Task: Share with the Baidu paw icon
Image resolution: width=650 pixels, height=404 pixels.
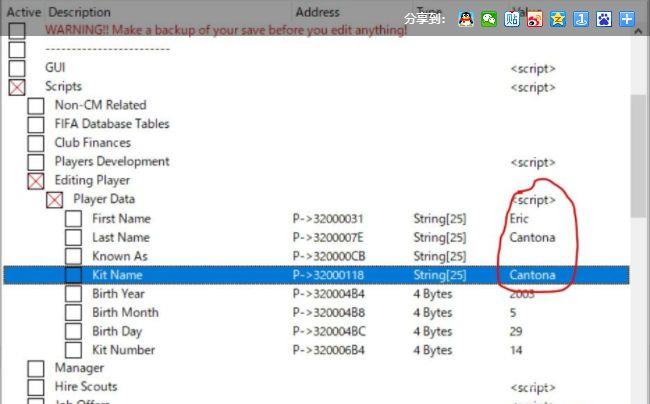Action: click(x=604, y=18)
